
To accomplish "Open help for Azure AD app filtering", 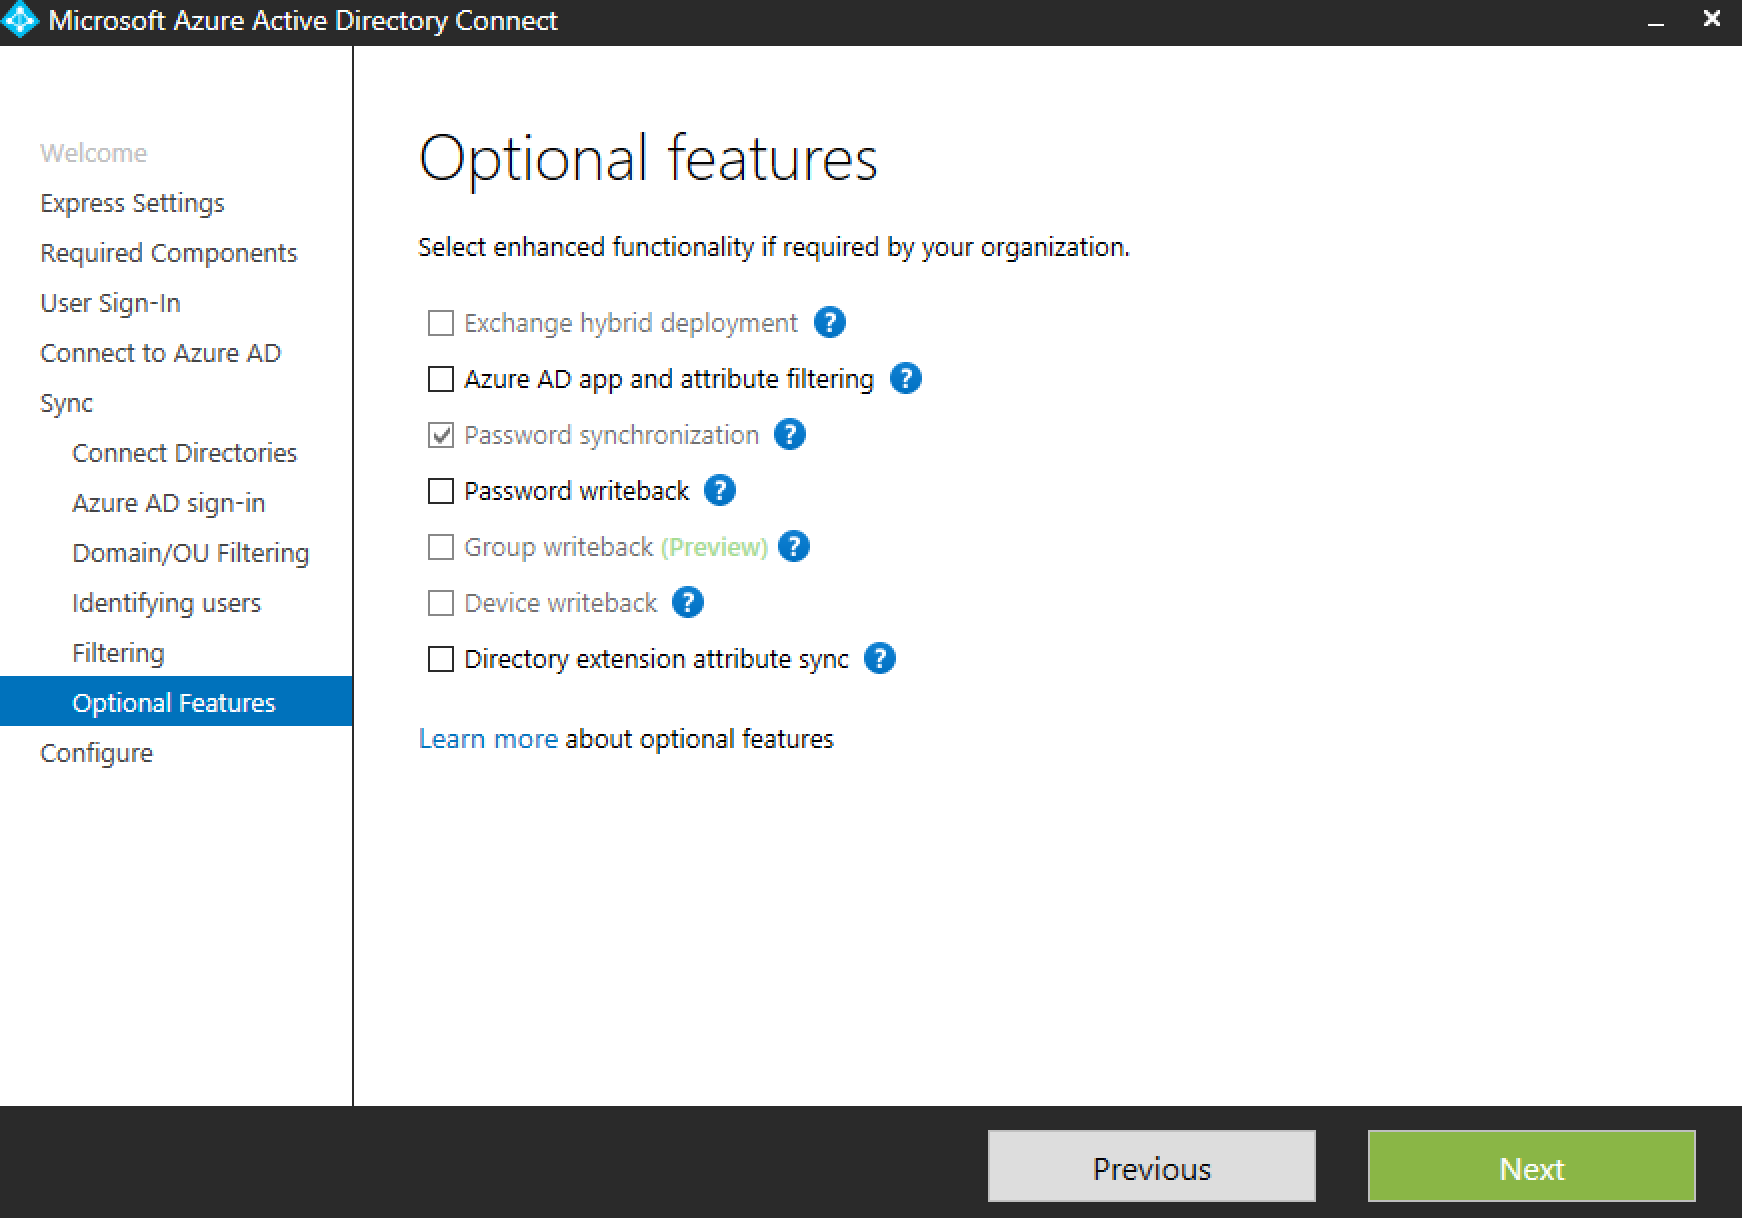I will coord(905,379).
